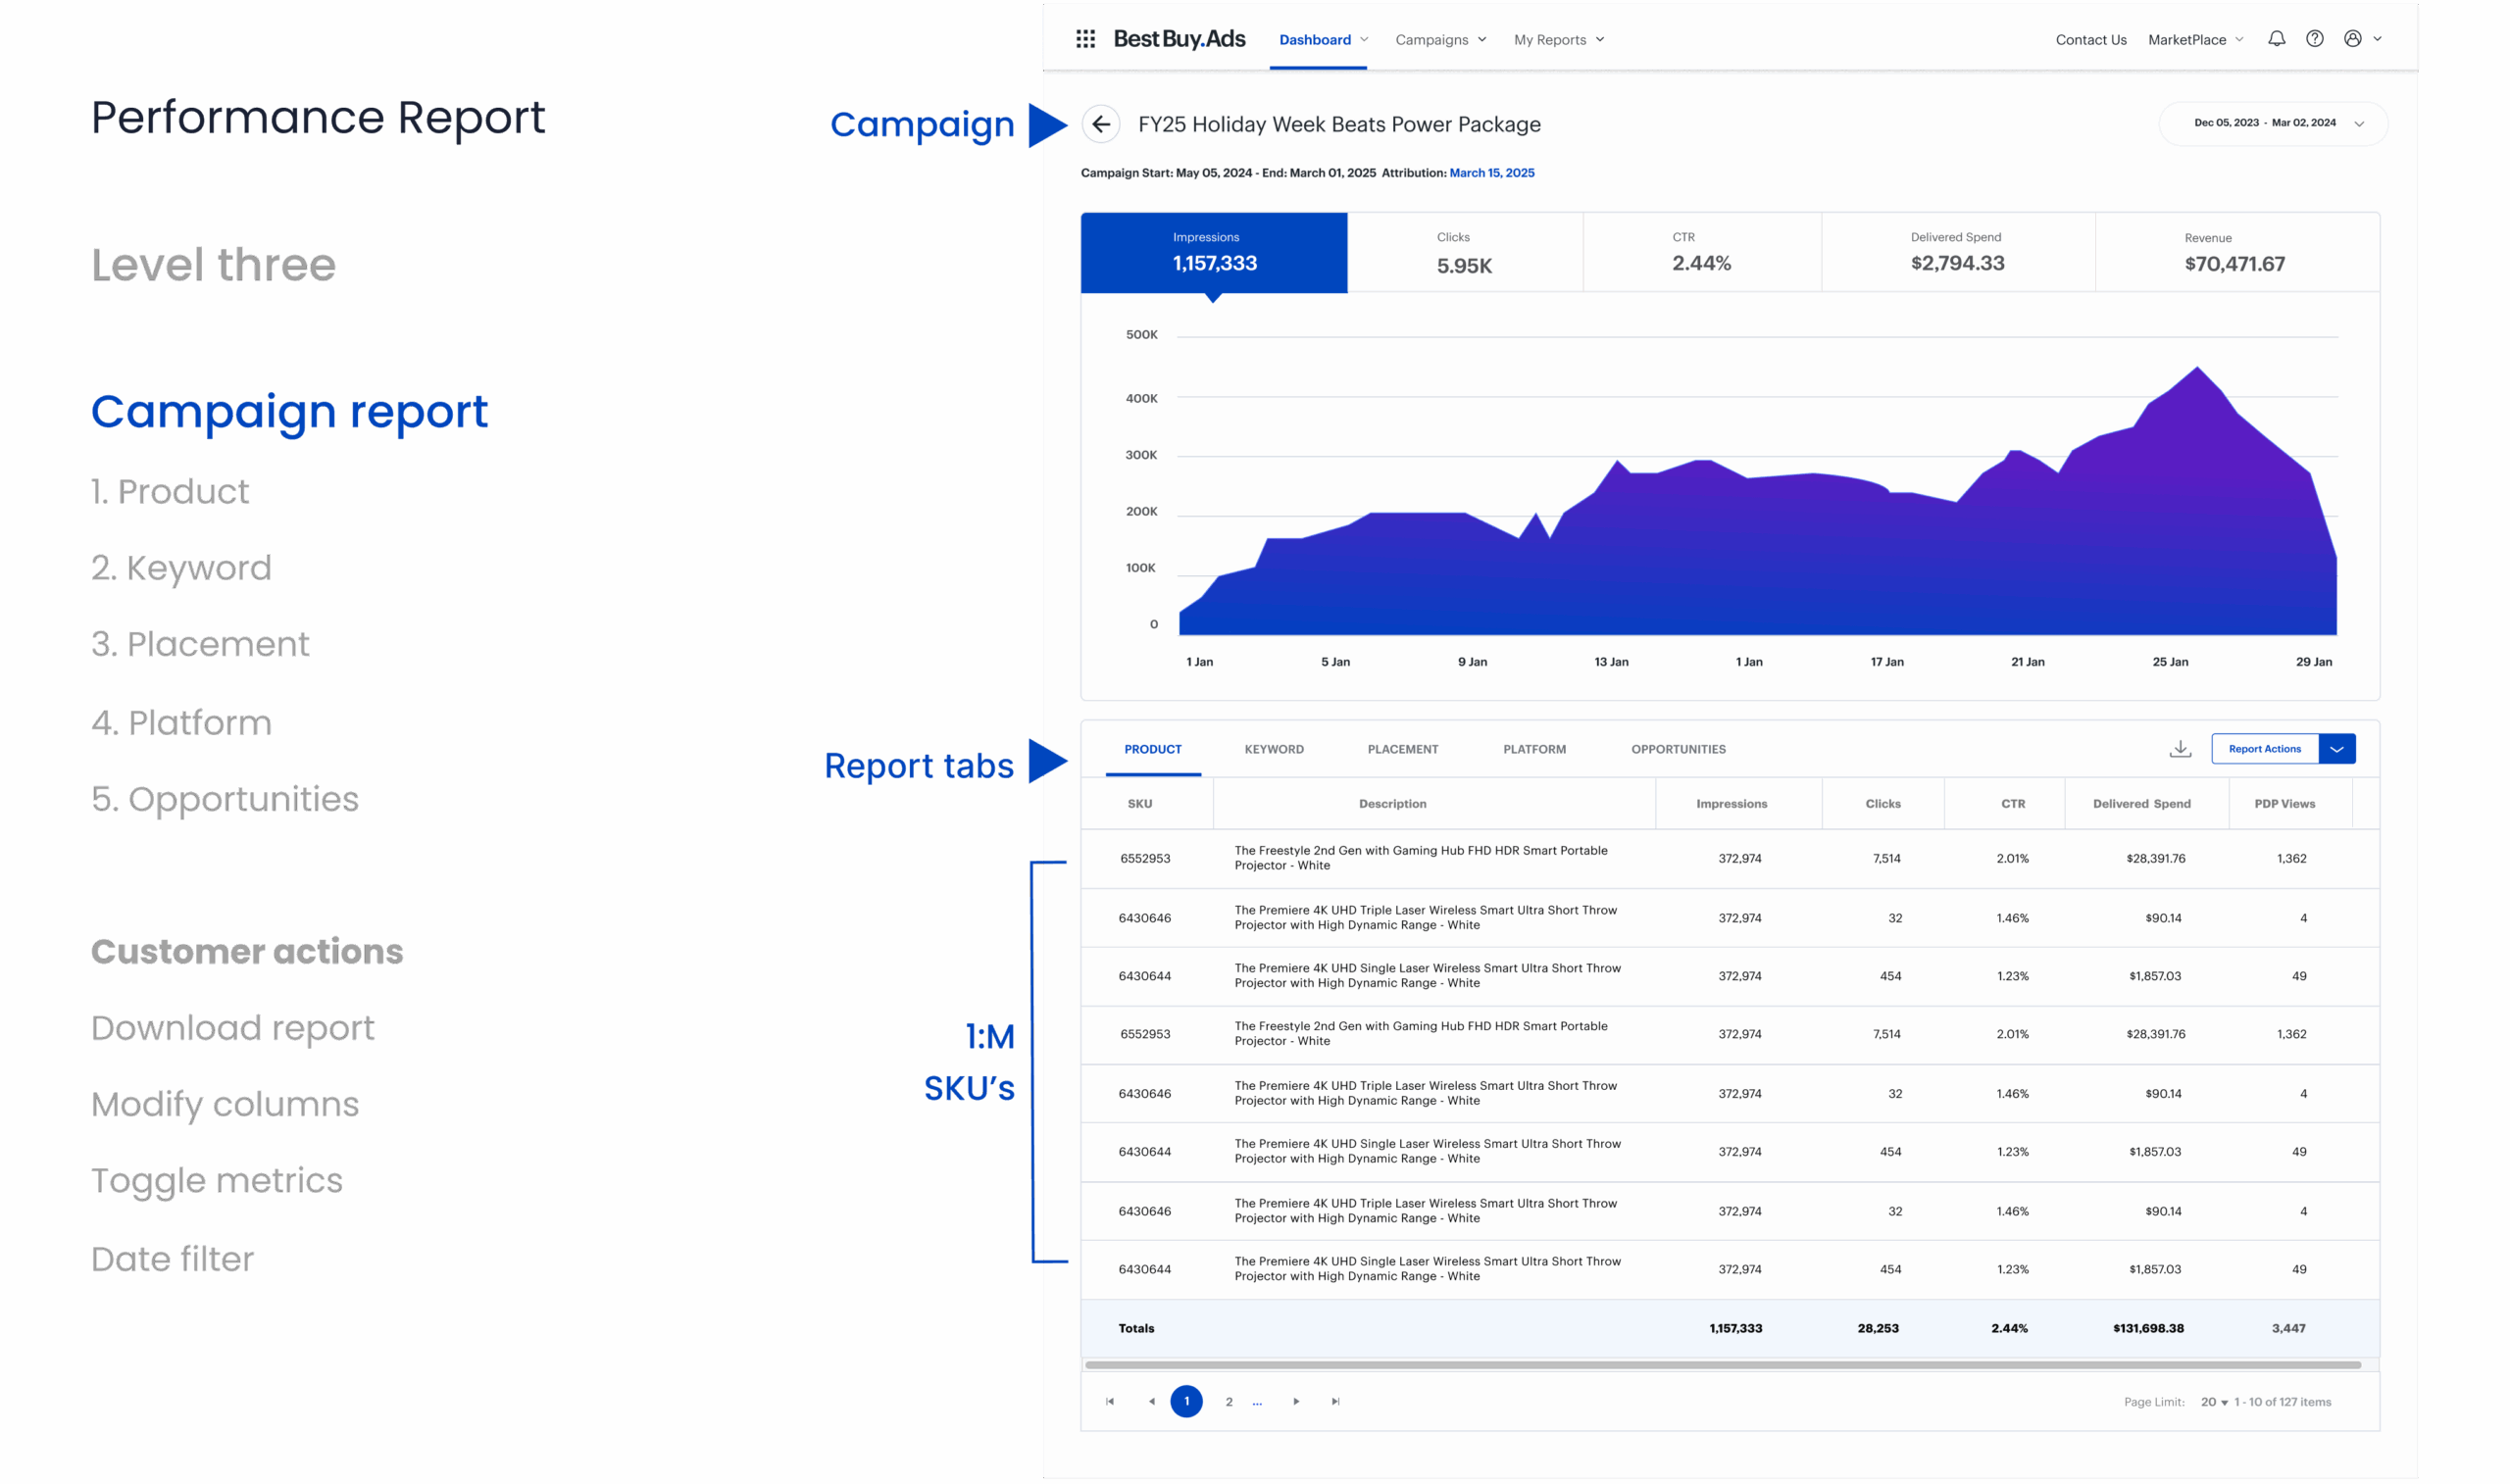Screen dimensions: 2510x1484
Task: Sort by Delivered Spend column header
Action: (x=2141, y=804)
